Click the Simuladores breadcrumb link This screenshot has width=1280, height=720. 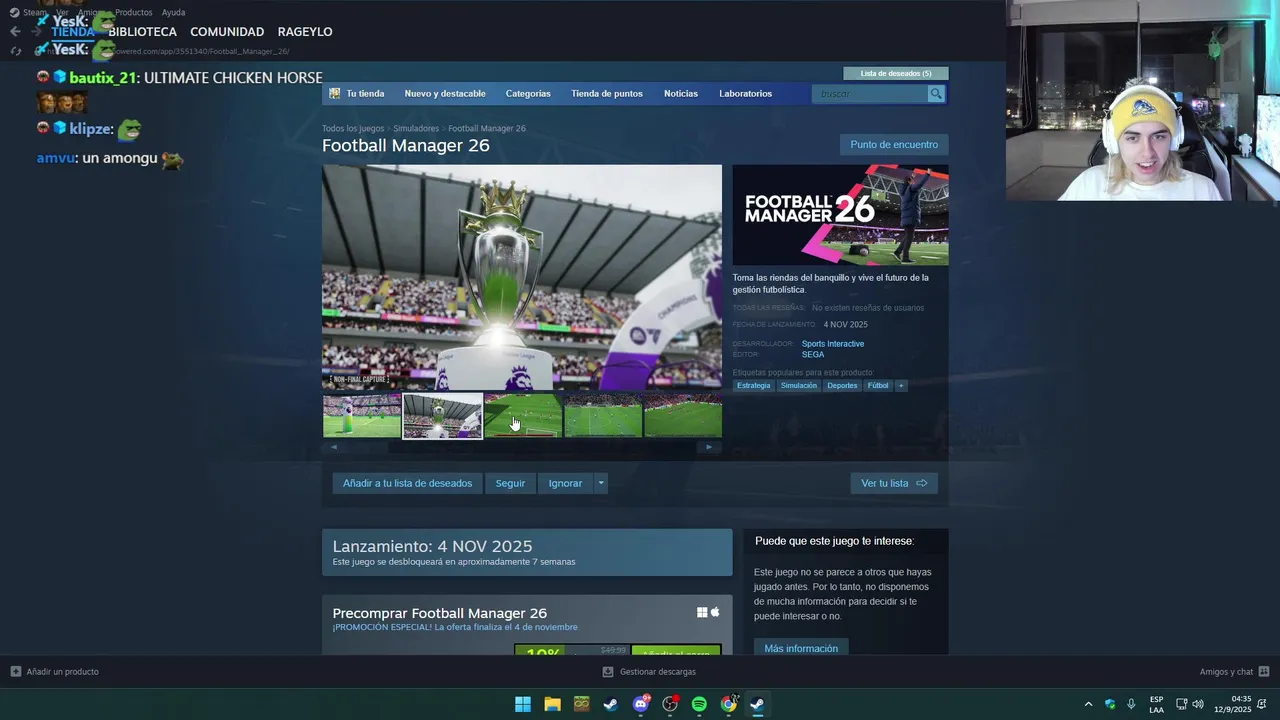416,128
